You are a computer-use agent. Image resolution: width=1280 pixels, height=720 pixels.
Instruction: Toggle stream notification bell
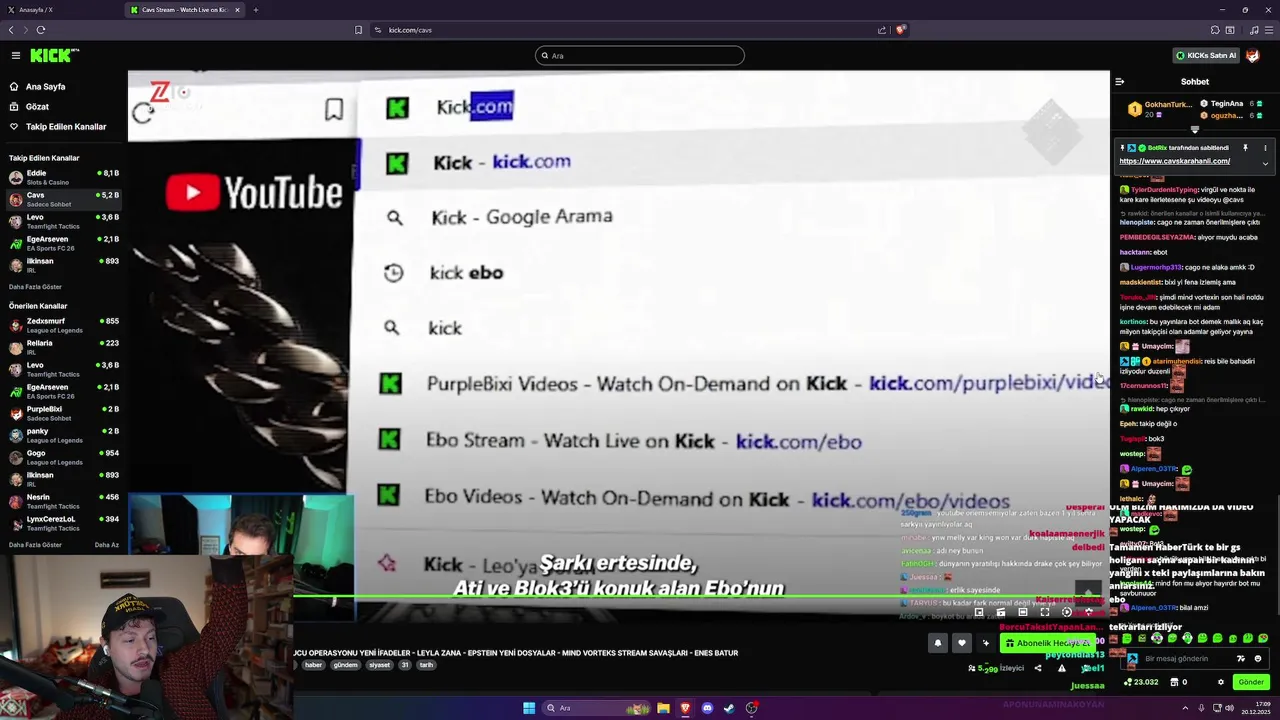[938, 643]
